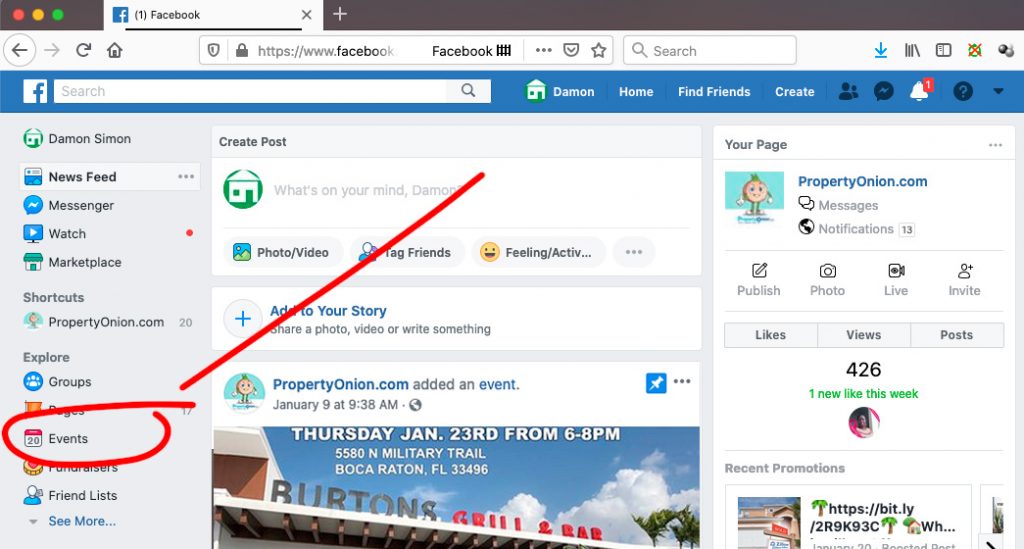Screen dimensions: 1024x549
Task: Bookmark this page with the star icon
Action: [599, 50]
